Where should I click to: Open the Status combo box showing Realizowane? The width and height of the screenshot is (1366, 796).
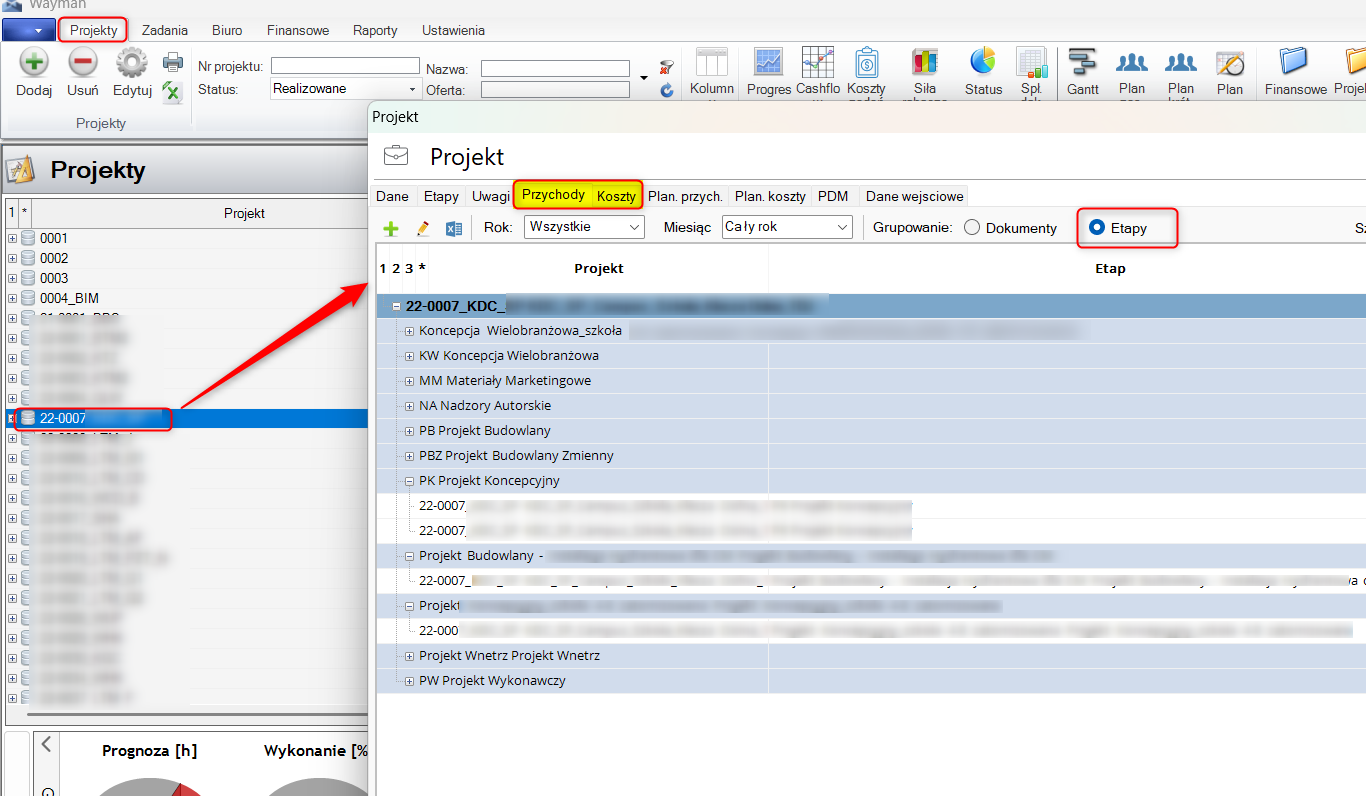click(346, 89)
